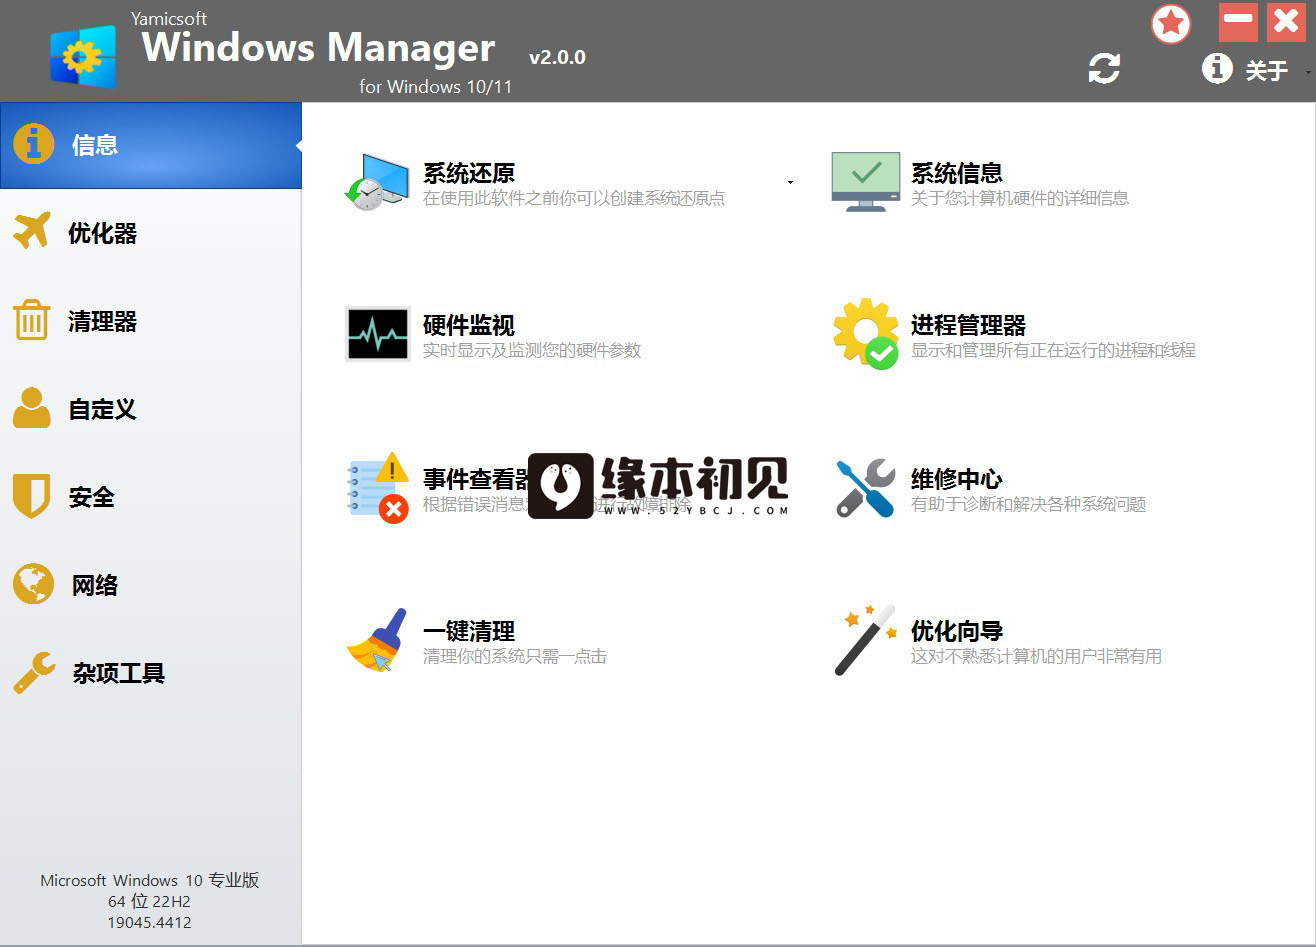Click description 清理你的系统只需一点击
The width and height of the screenshot is (1316, 947).
[x=515, y=657]
